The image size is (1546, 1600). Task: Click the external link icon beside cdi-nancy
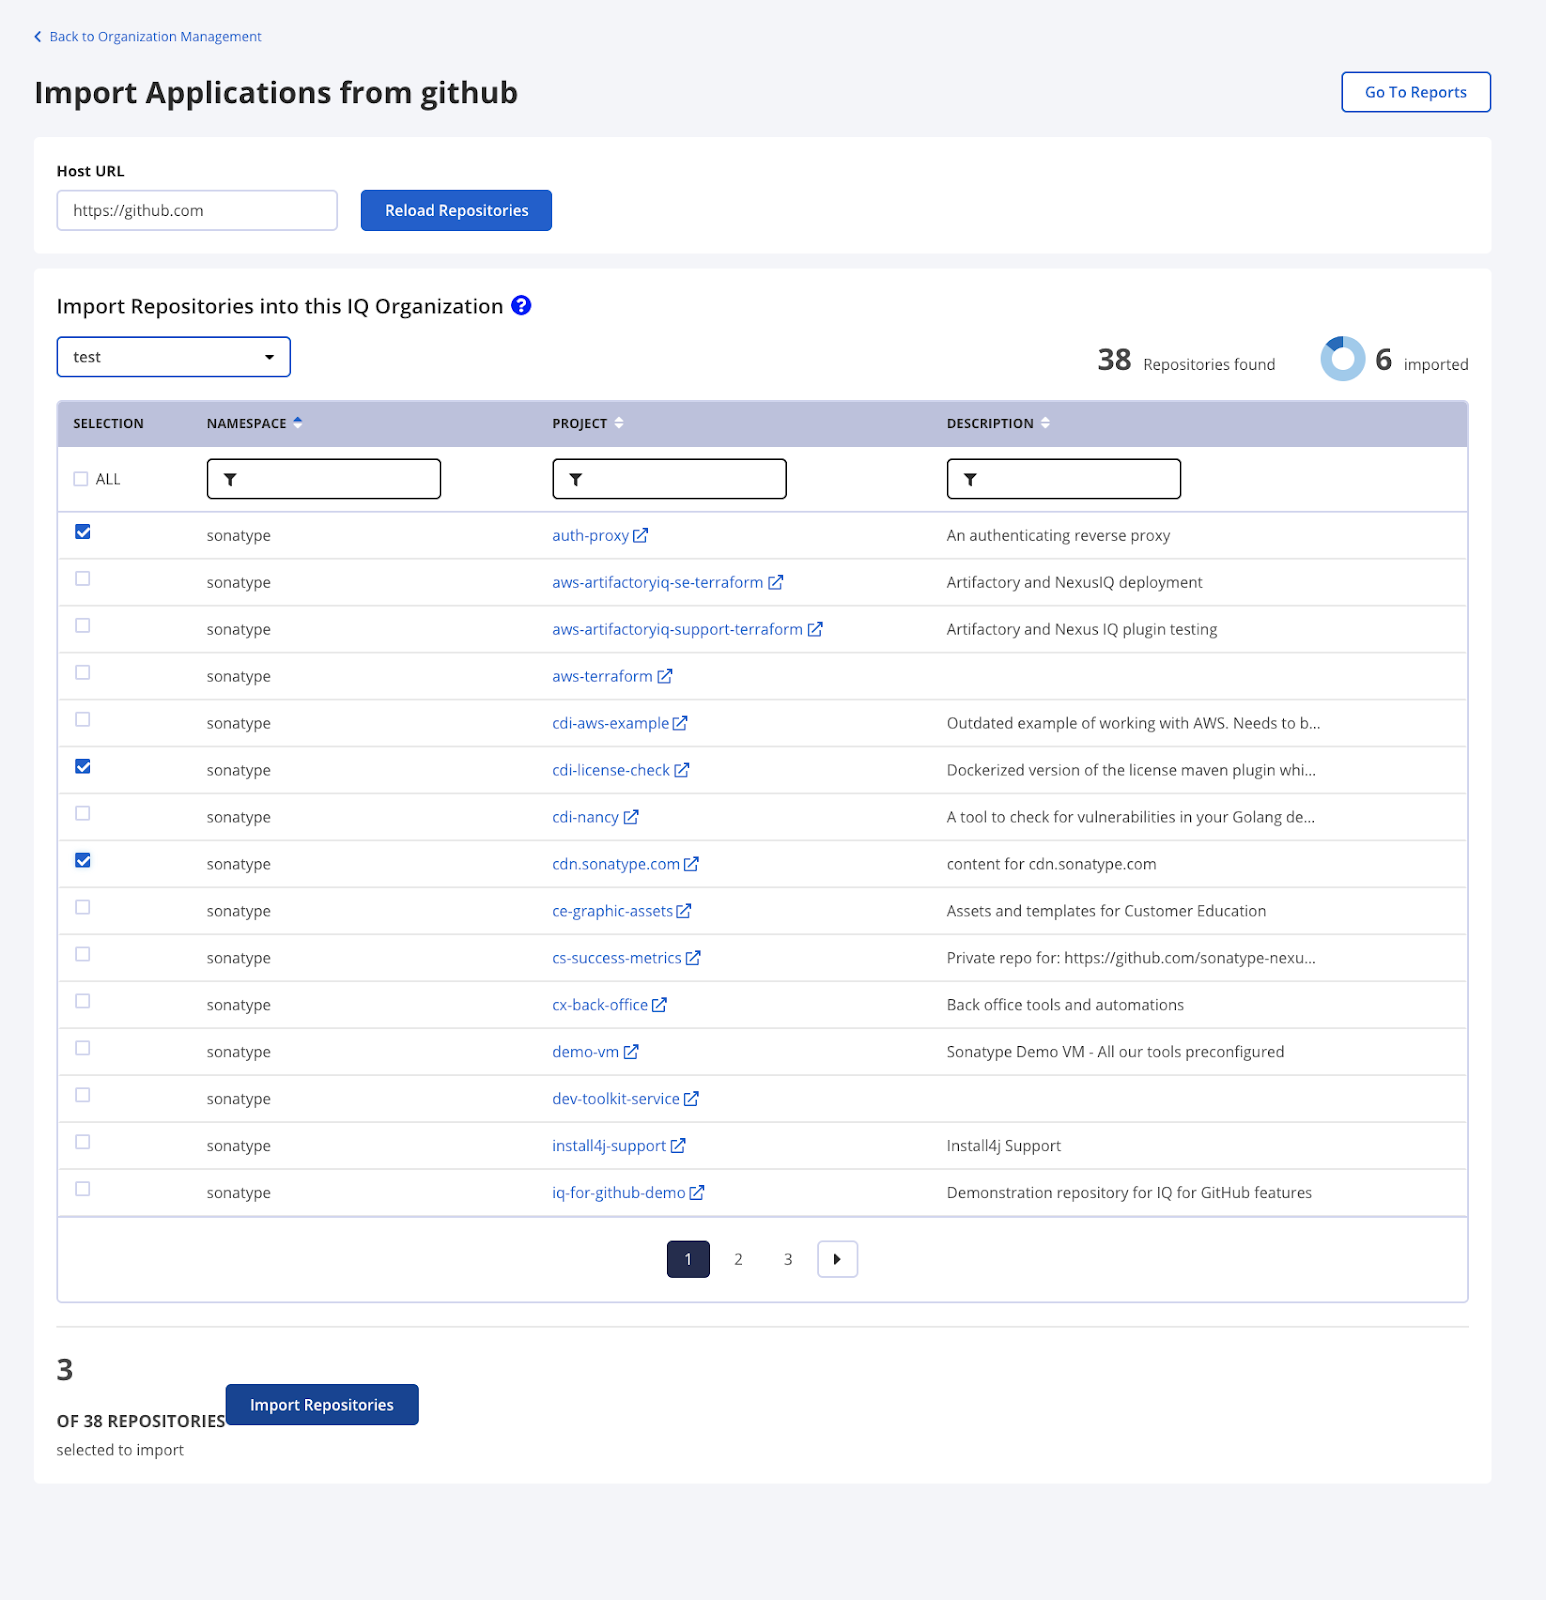click(631, 817)
